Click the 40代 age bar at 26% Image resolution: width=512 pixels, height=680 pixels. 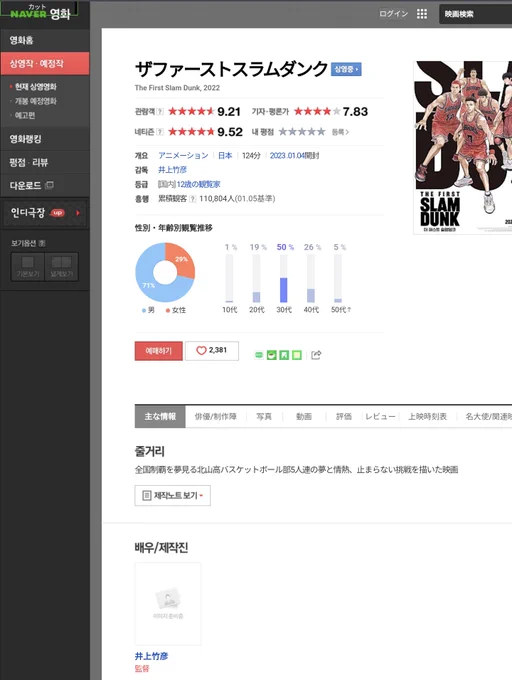click(x=311, y=278)
